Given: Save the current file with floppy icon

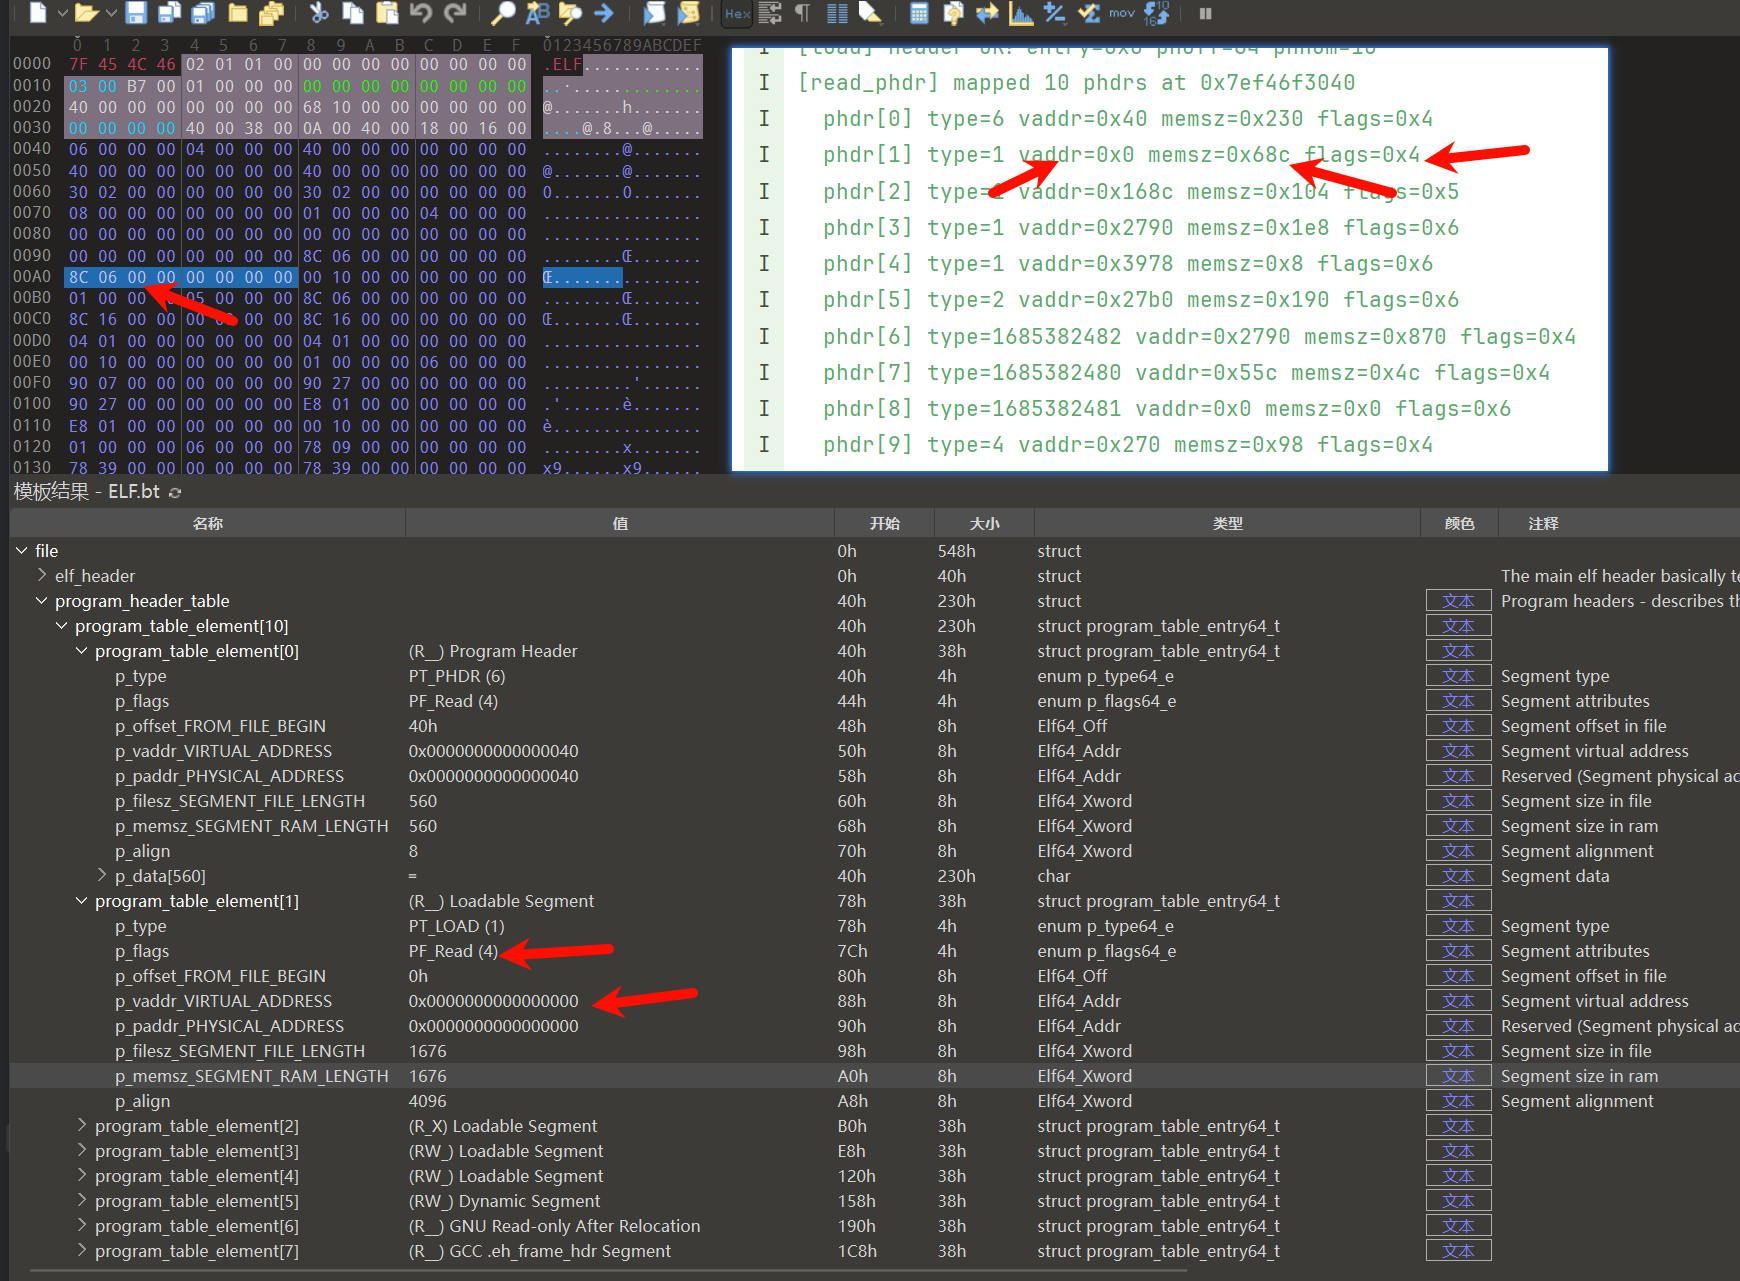Looking at the screenshot, I should [136, 13].
